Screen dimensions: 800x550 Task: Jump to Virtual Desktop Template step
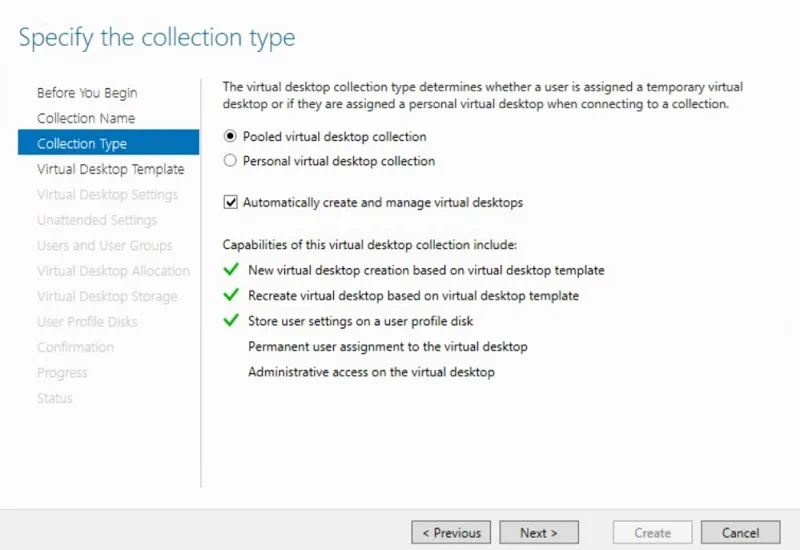[110, 169]
